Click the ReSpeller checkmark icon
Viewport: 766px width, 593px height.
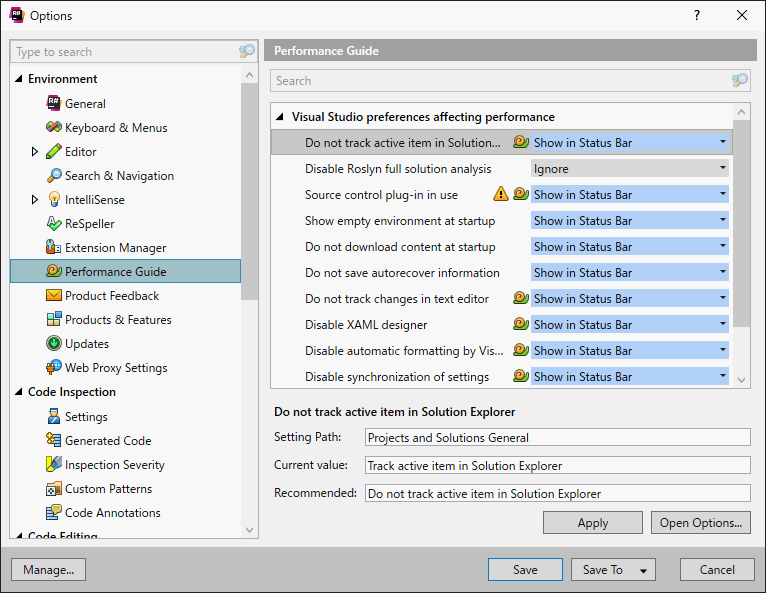54,224
